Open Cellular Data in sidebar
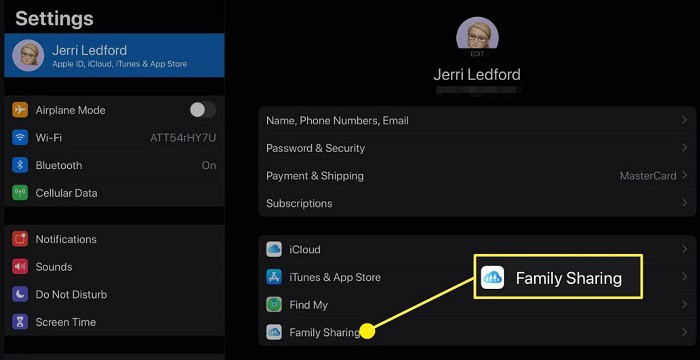This screenshot has height=360, width=700. click(114, 193)
